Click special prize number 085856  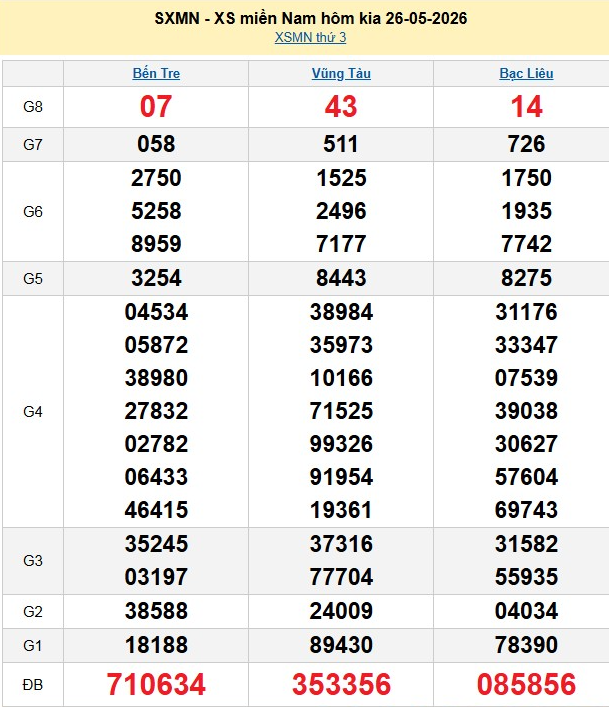coord(526,684)
